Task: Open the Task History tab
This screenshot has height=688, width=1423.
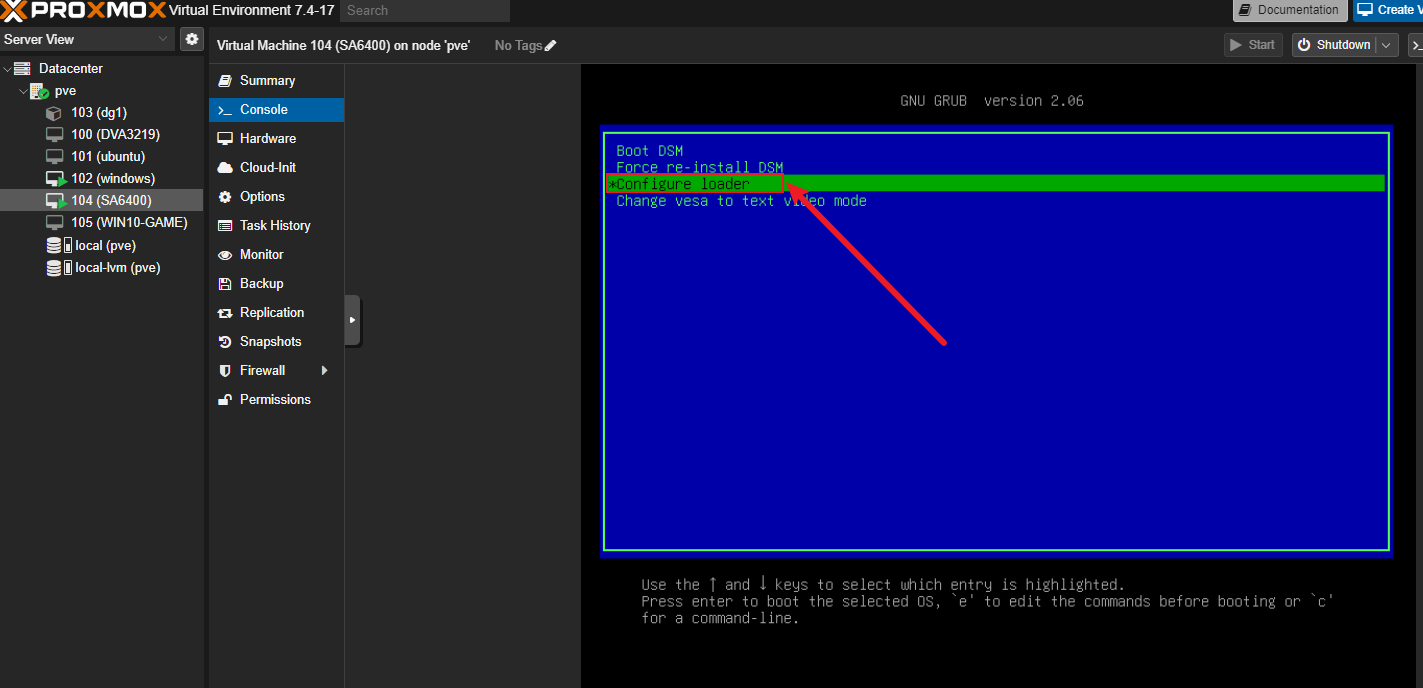Action: point(276,225)
